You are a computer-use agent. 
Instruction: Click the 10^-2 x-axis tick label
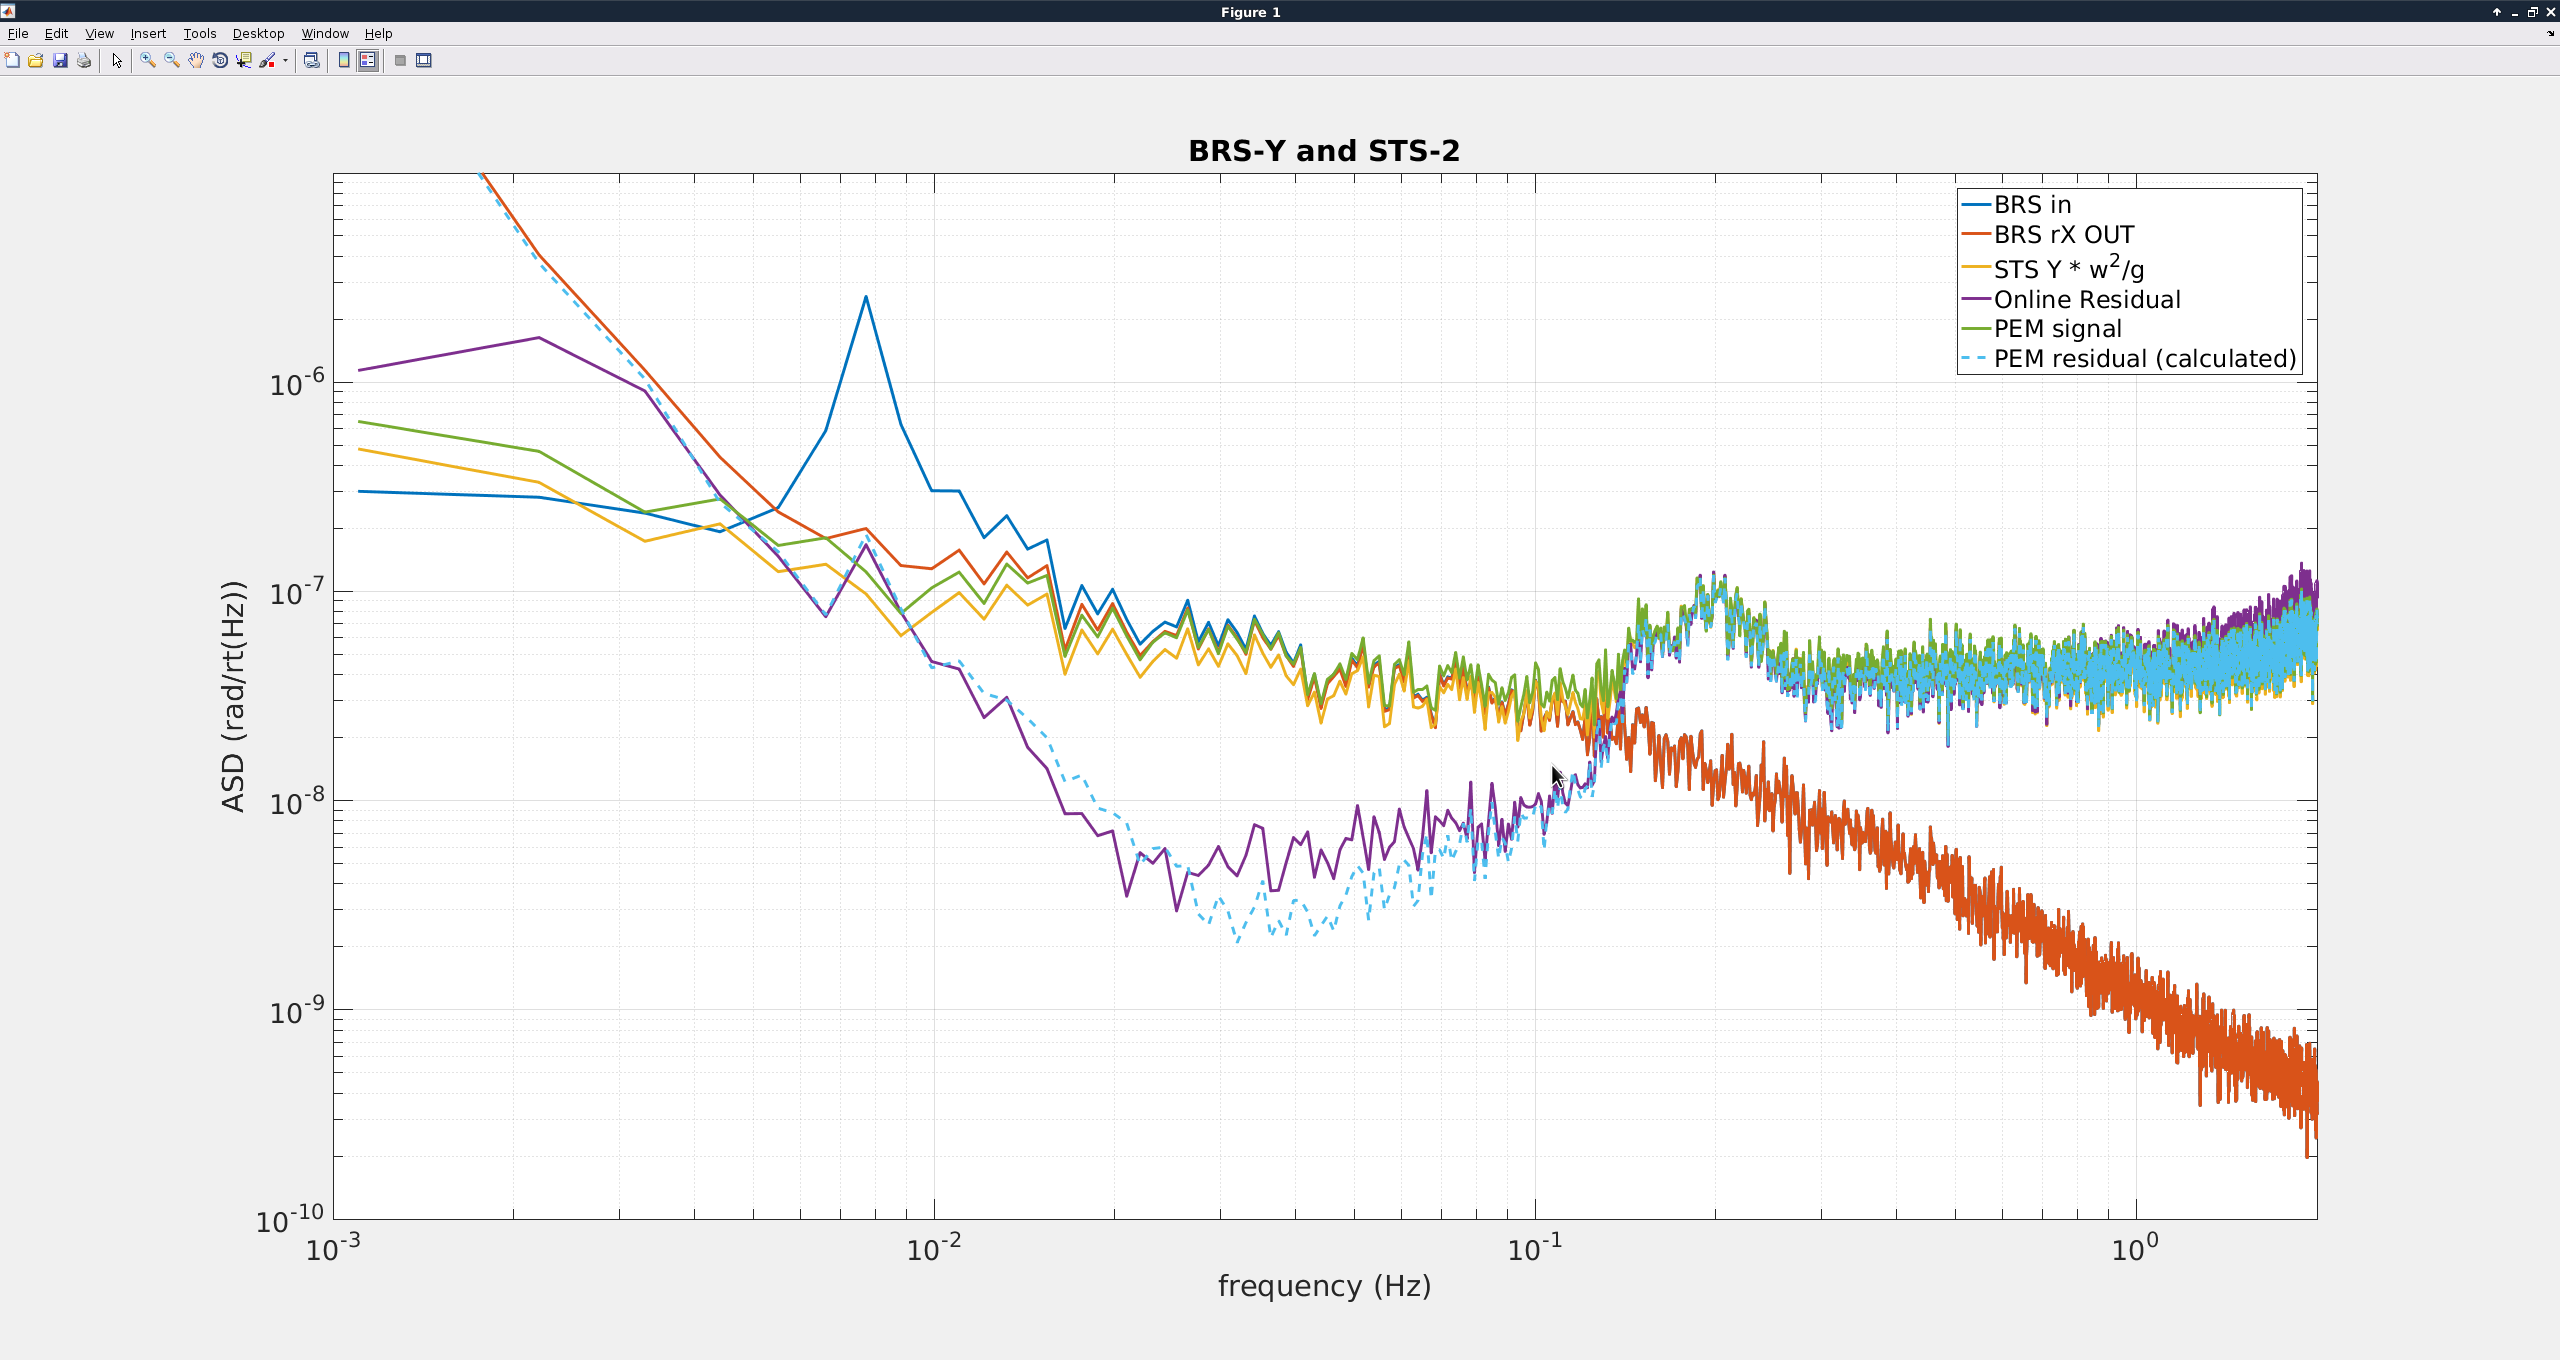[x=934, y=1248]
